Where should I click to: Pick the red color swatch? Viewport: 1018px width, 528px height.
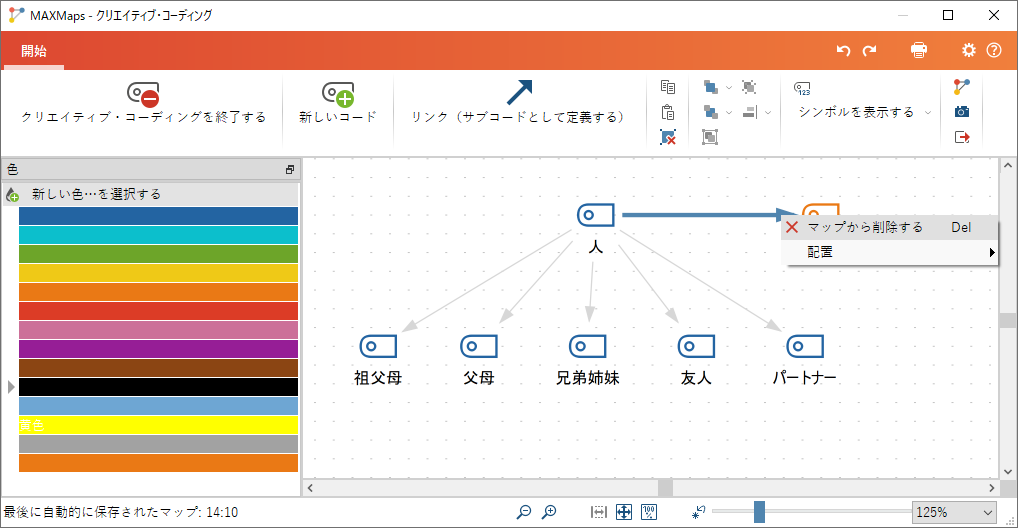tap(158, 311)
